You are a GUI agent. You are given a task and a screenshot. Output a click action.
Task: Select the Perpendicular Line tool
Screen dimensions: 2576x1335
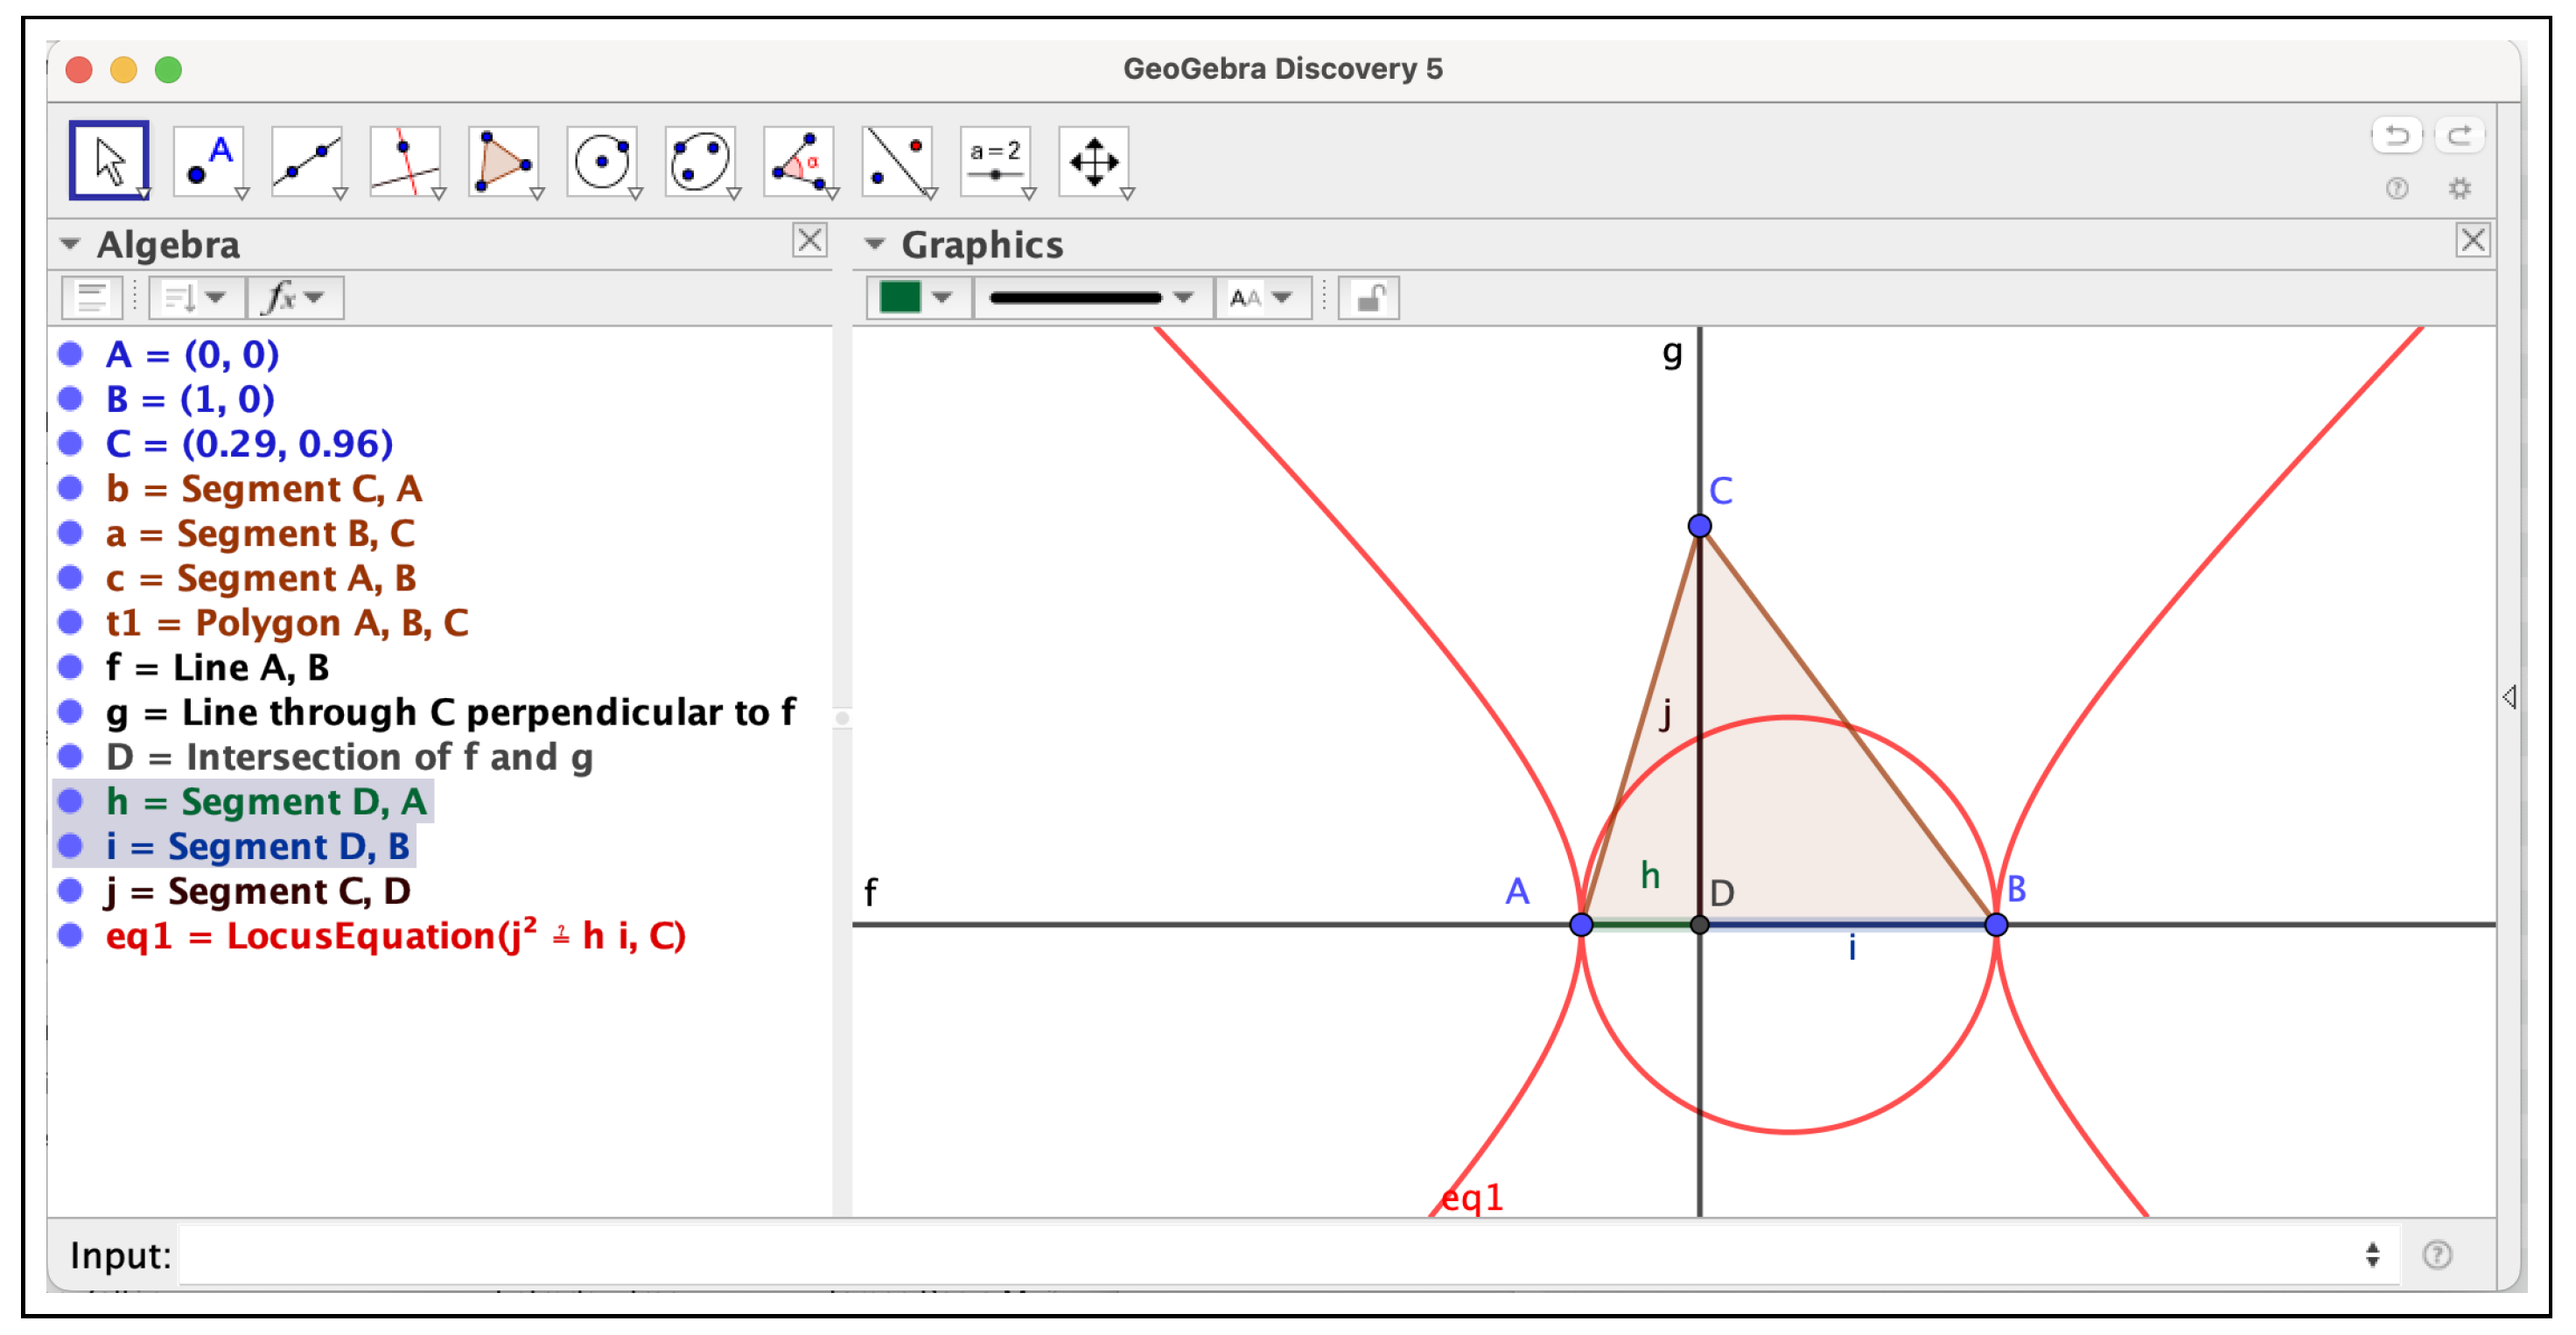click(404, 161)
